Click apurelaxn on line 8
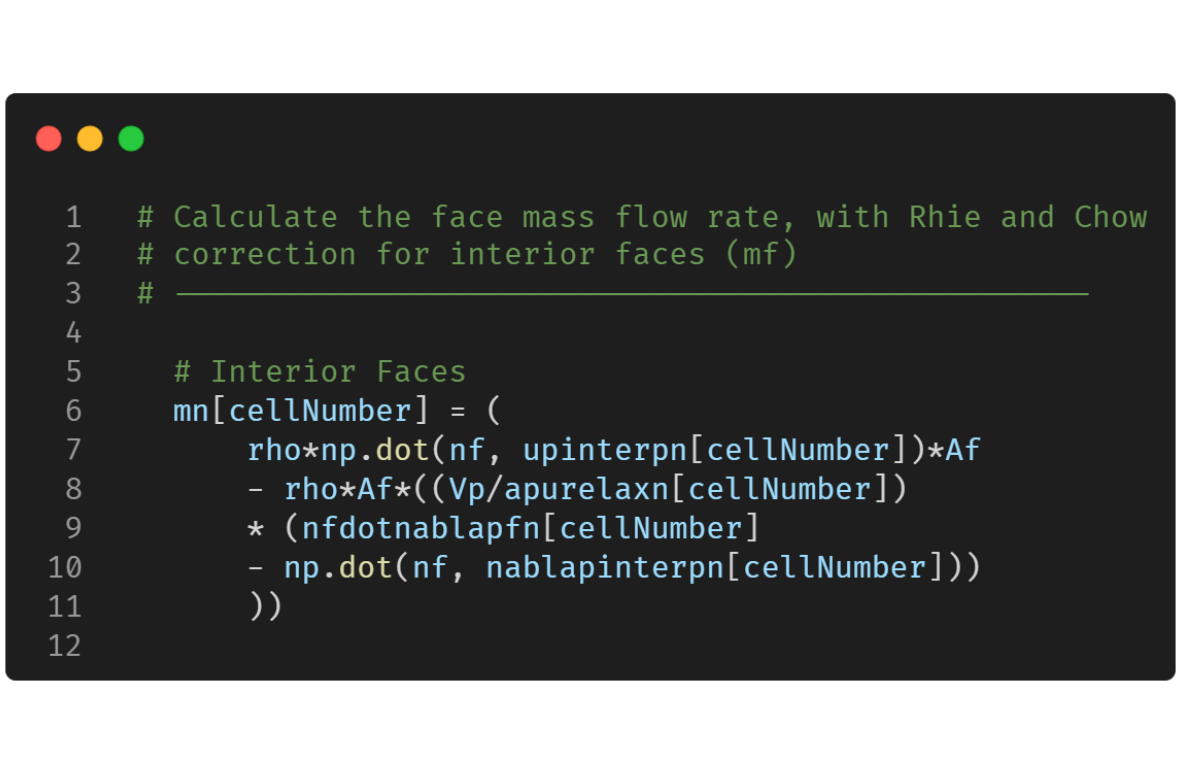Image resolution: width=1181 pixels, height=768 pixels. click(586, 489)
